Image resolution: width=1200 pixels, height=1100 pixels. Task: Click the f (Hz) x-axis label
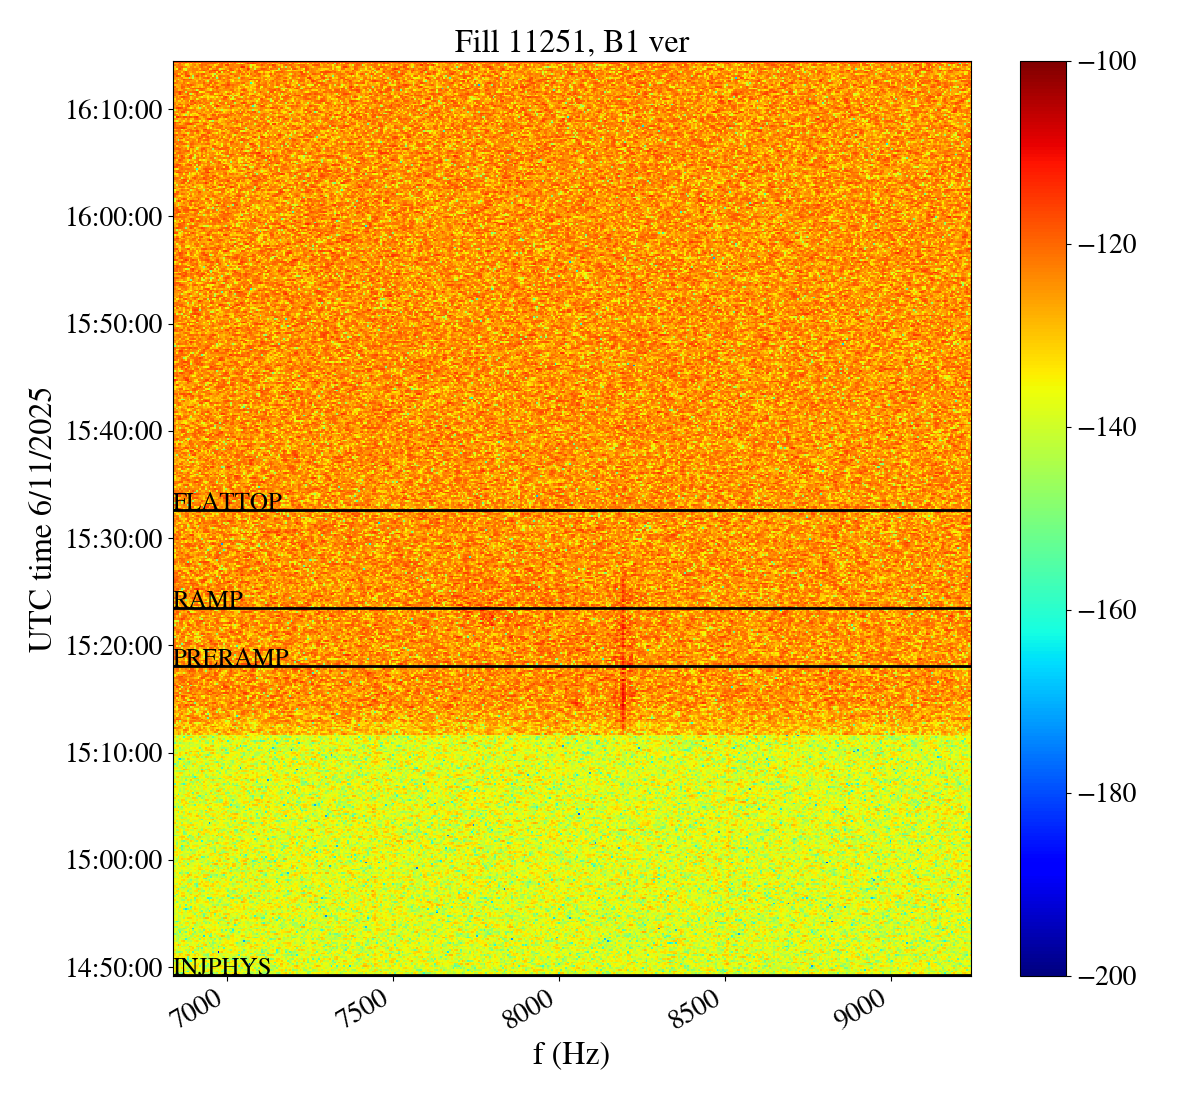pos(571,1054)
